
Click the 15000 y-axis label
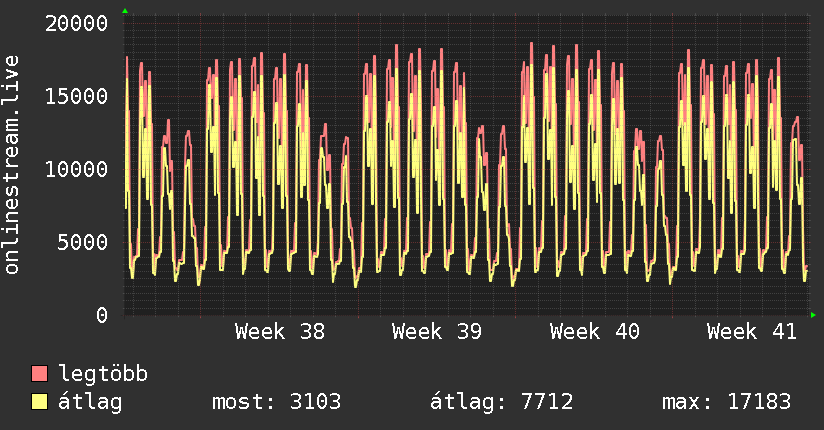tap(76, 96)
